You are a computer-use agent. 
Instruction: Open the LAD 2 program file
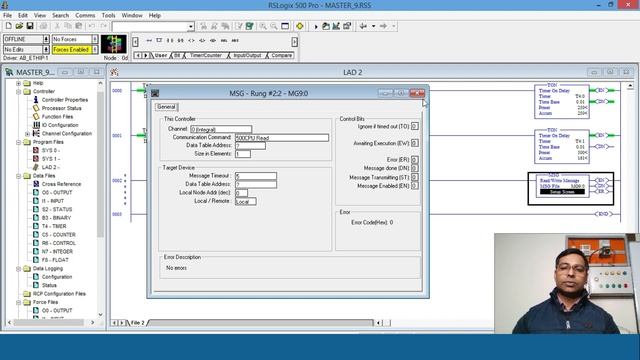(51, 167)
